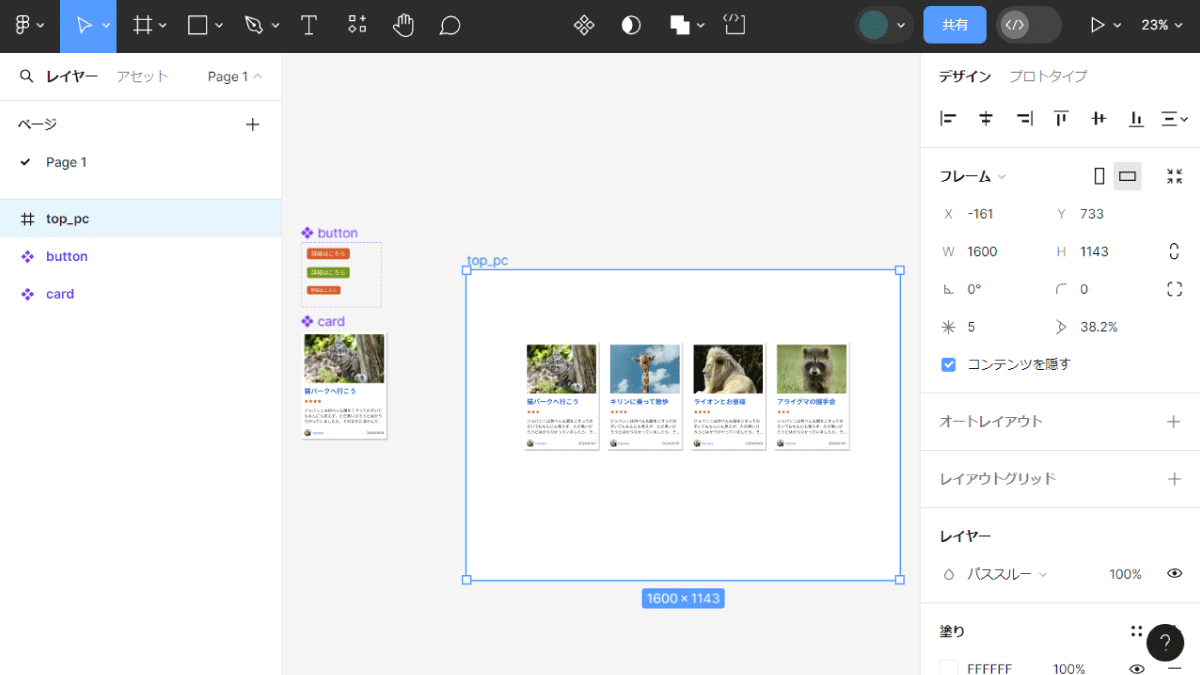Viewport: 1200px width, 675px height.
Task: Click the 共有 share button
Action: click(x=955, y=25)
